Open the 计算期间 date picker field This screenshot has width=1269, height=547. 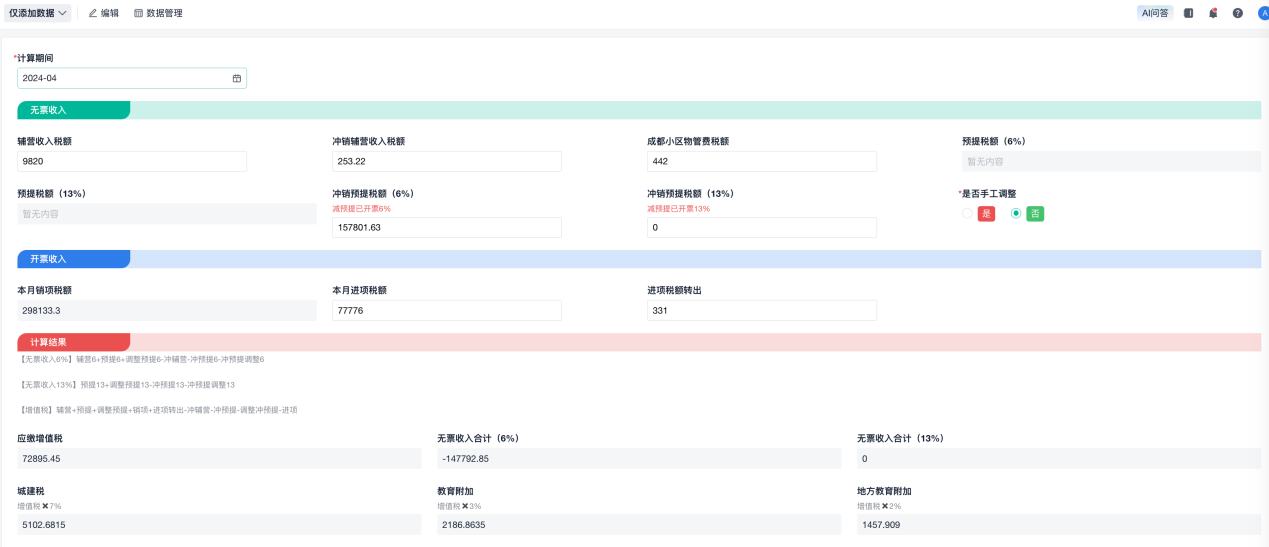point(125,78)
